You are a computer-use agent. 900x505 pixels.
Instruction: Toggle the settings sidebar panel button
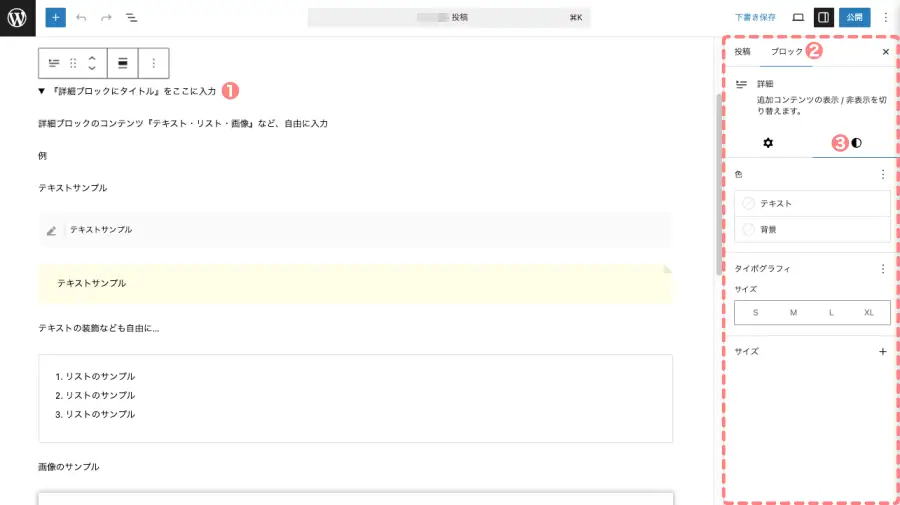823,17
